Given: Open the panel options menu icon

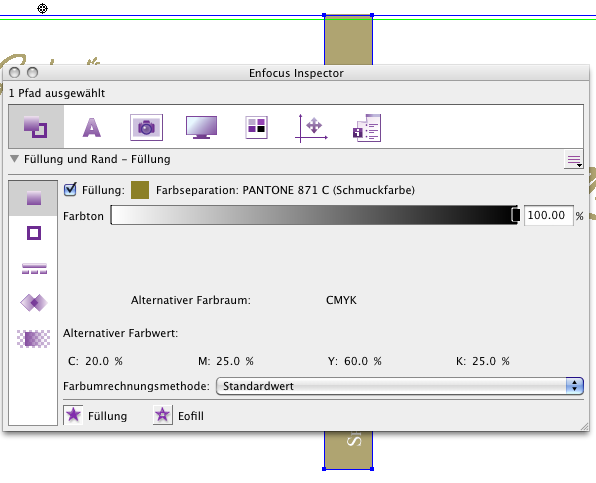Looking at the screenshot, I should tap(574, 160).
